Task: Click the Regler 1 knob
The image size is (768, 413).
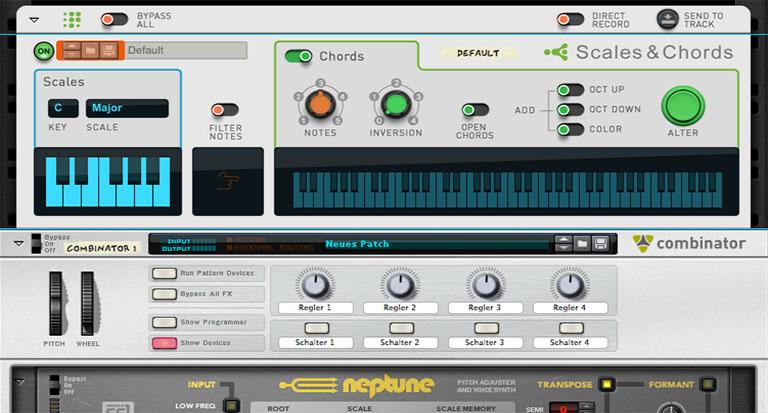Action: click(315, 284)
